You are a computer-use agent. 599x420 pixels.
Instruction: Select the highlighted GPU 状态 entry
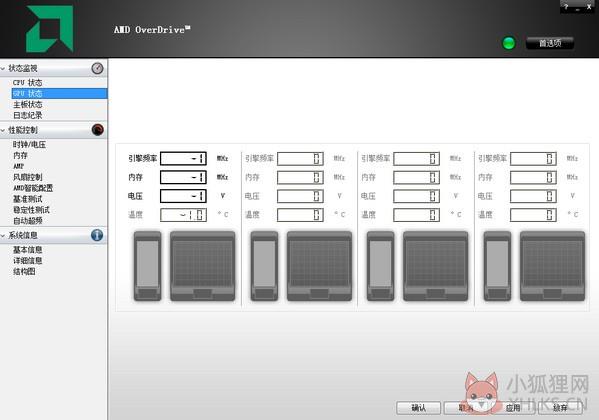click(59, 93)
